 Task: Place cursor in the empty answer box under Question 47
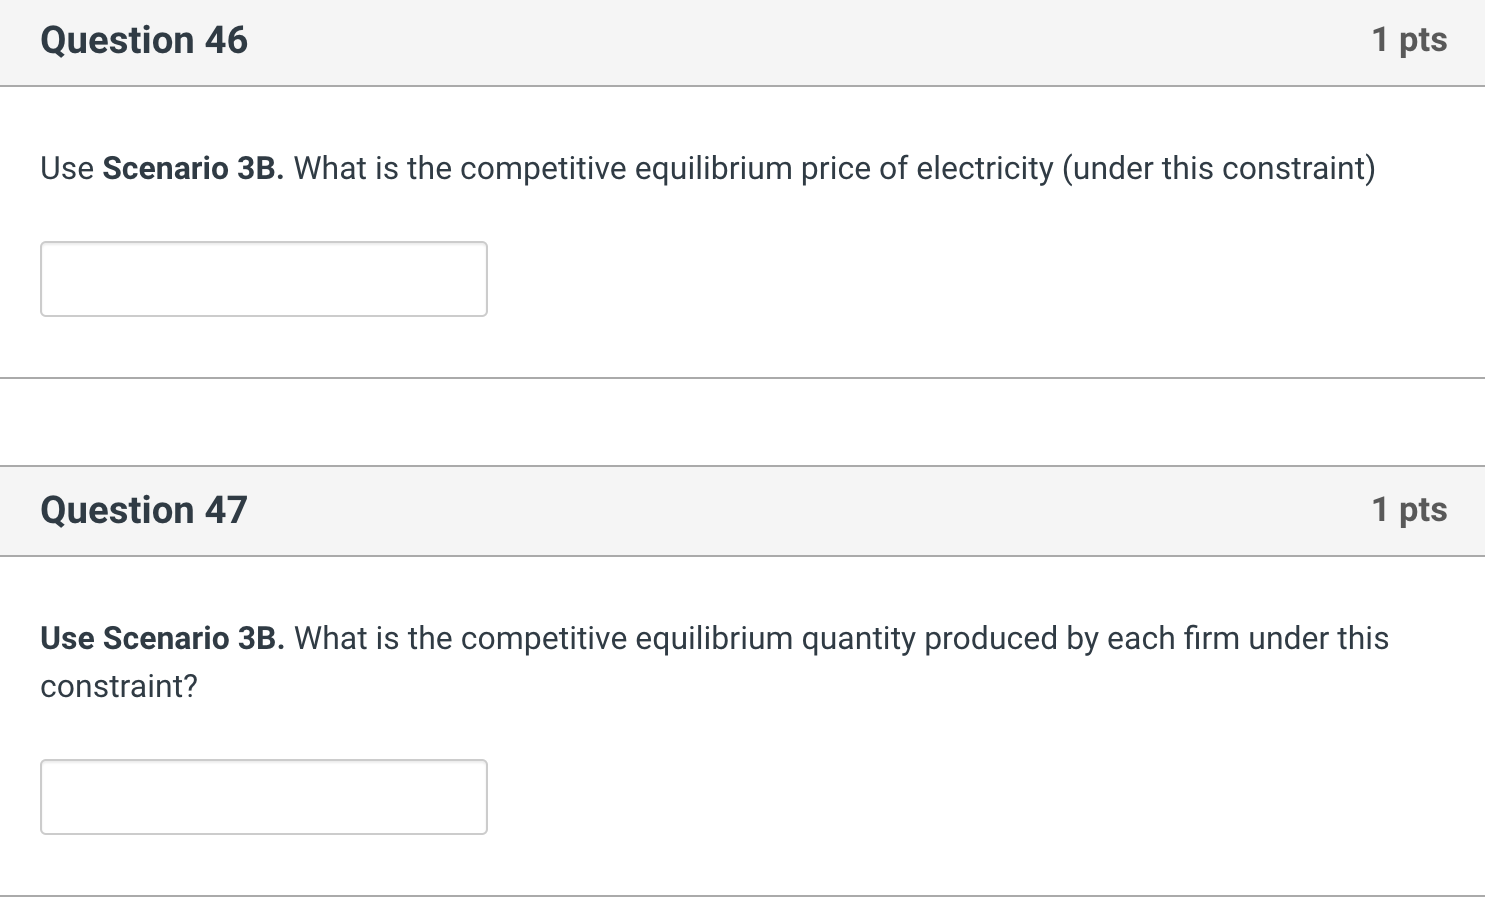click(263, 796)
